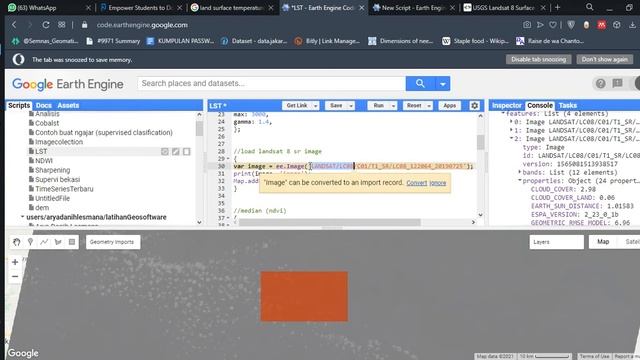Switch to Inspector tab
This screenshot has height=360, width=640.
507,105
